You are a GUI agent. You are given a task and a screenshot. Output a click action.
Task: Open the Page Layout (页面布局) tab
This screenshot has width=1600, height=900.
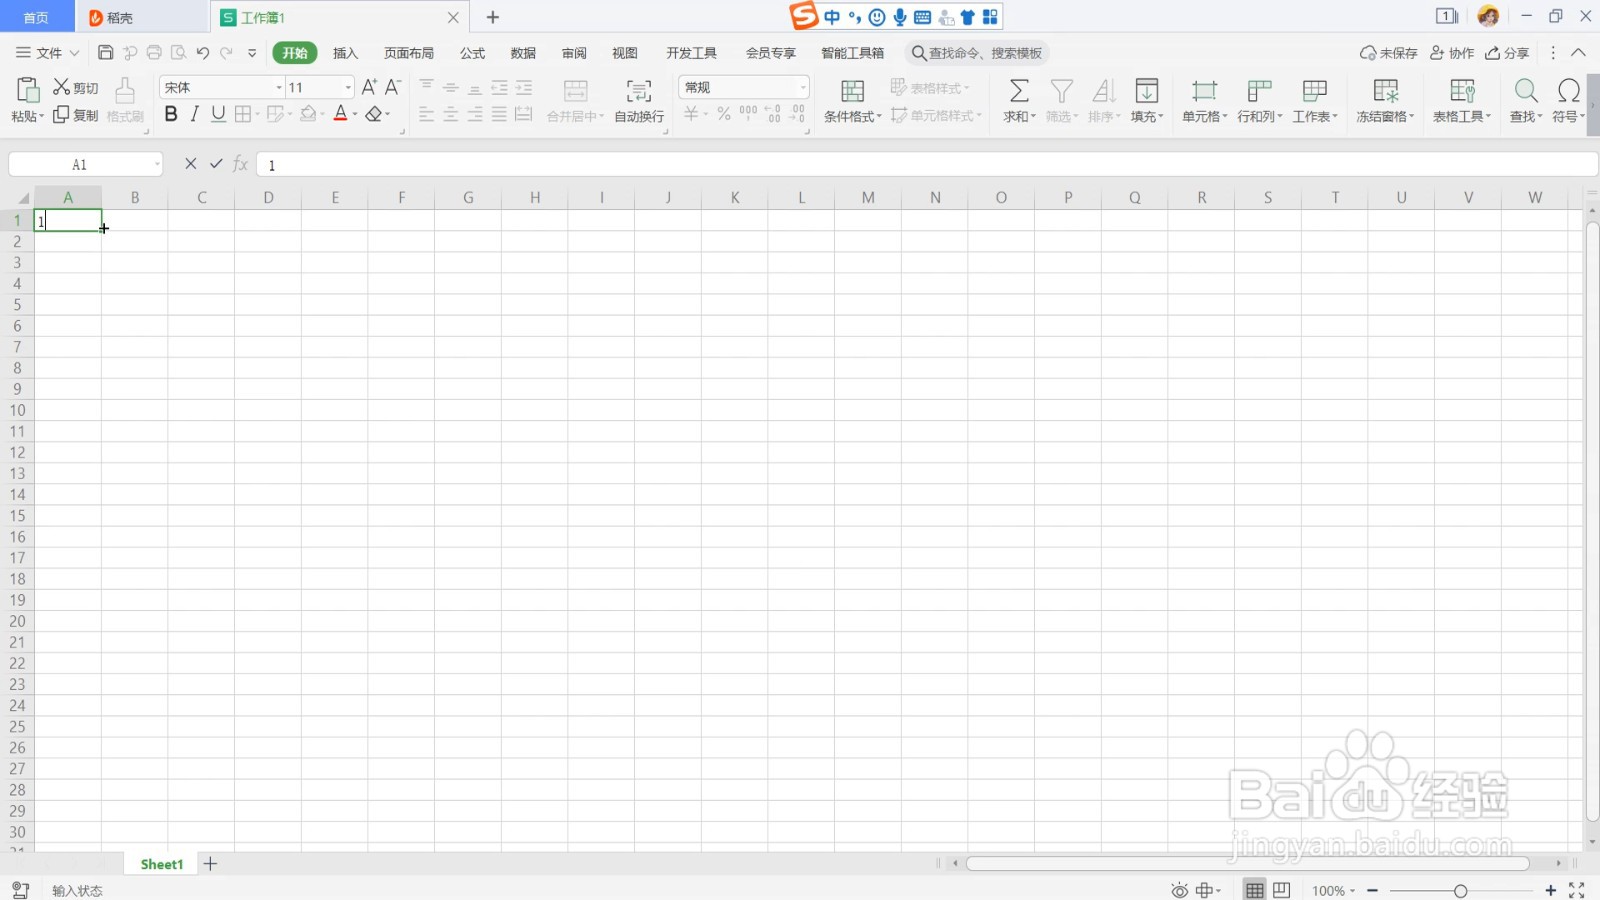409,53
